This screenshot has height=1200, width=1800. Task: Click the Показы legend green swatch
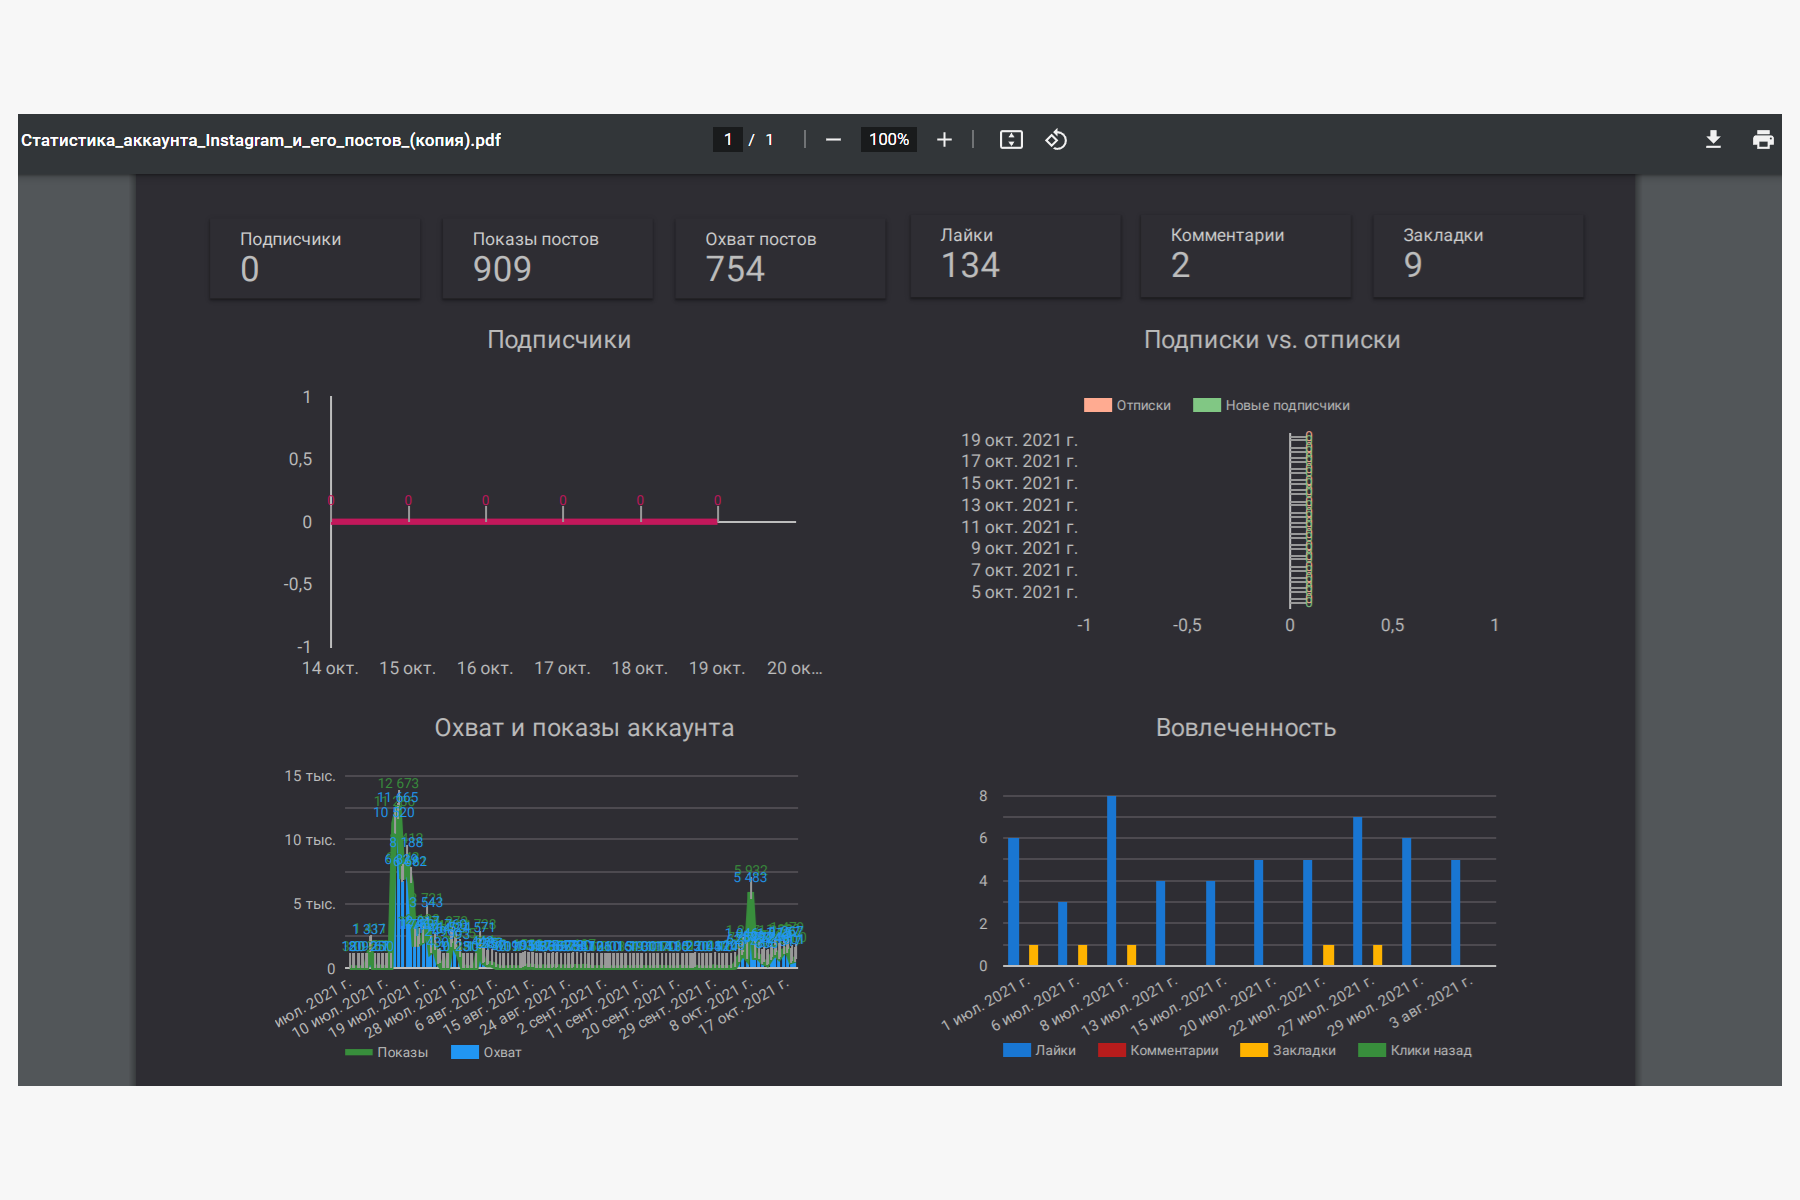click(x=359, y=1052)
